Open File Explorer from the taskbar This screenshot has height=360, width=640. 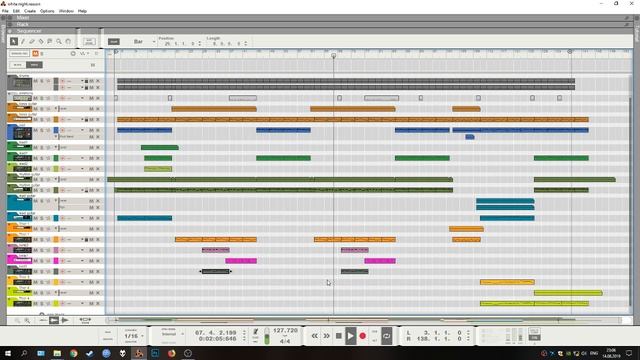(57, 353)
